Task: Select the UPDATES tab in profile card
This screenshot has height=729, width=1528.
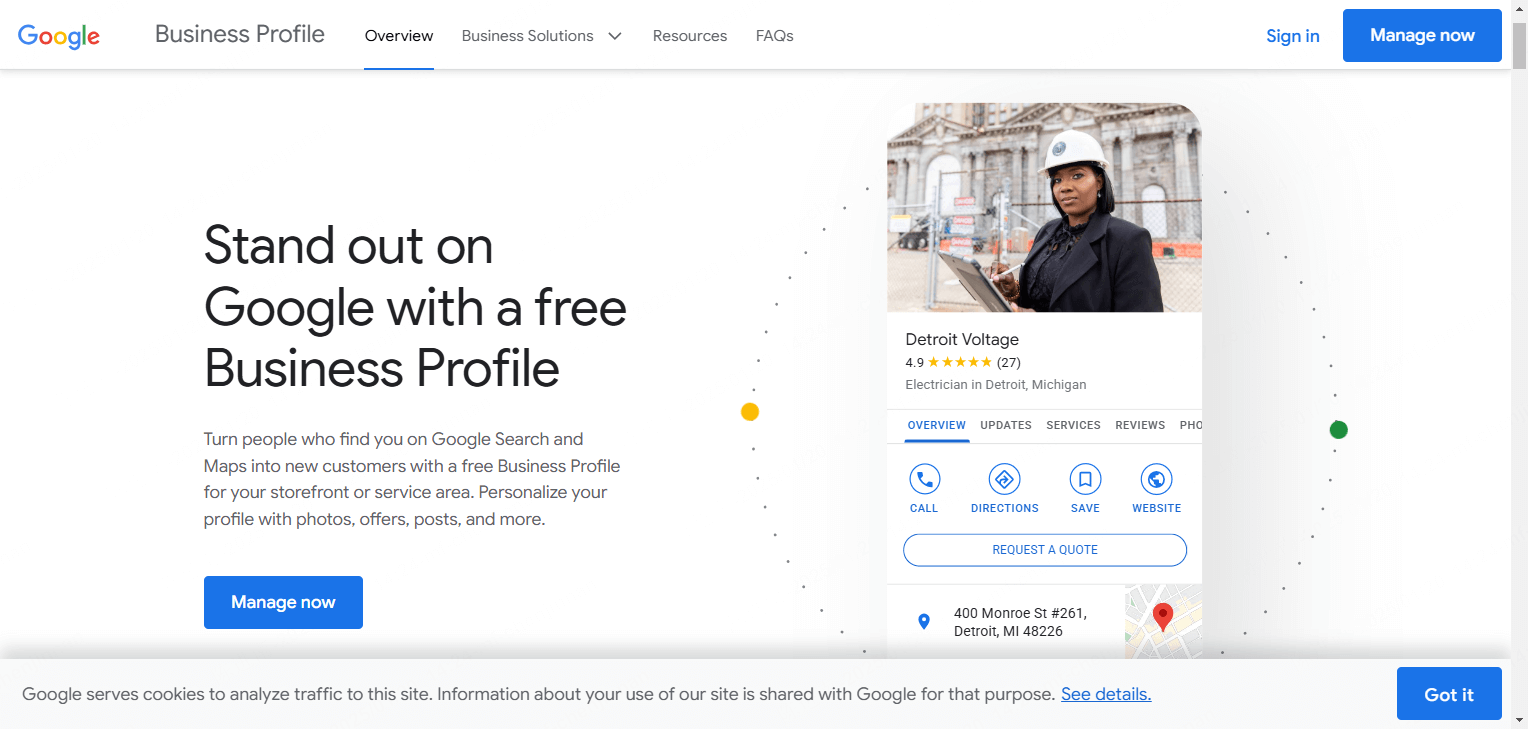Action: (x=1006, y=425)
